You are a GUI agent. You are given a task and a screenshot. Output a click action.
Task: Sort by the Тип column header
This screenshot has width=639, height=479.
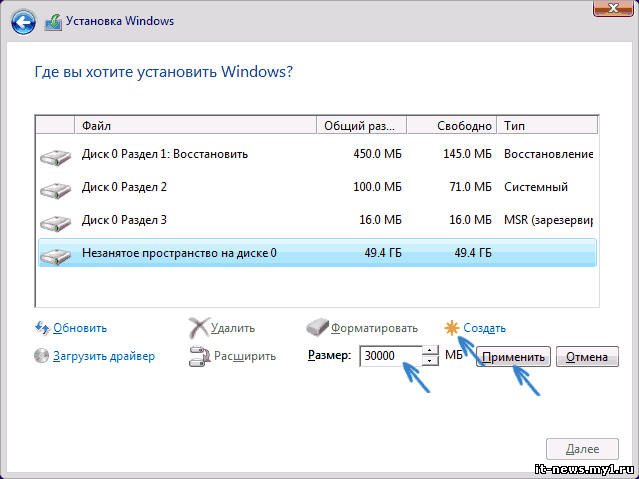coord(547,126)
